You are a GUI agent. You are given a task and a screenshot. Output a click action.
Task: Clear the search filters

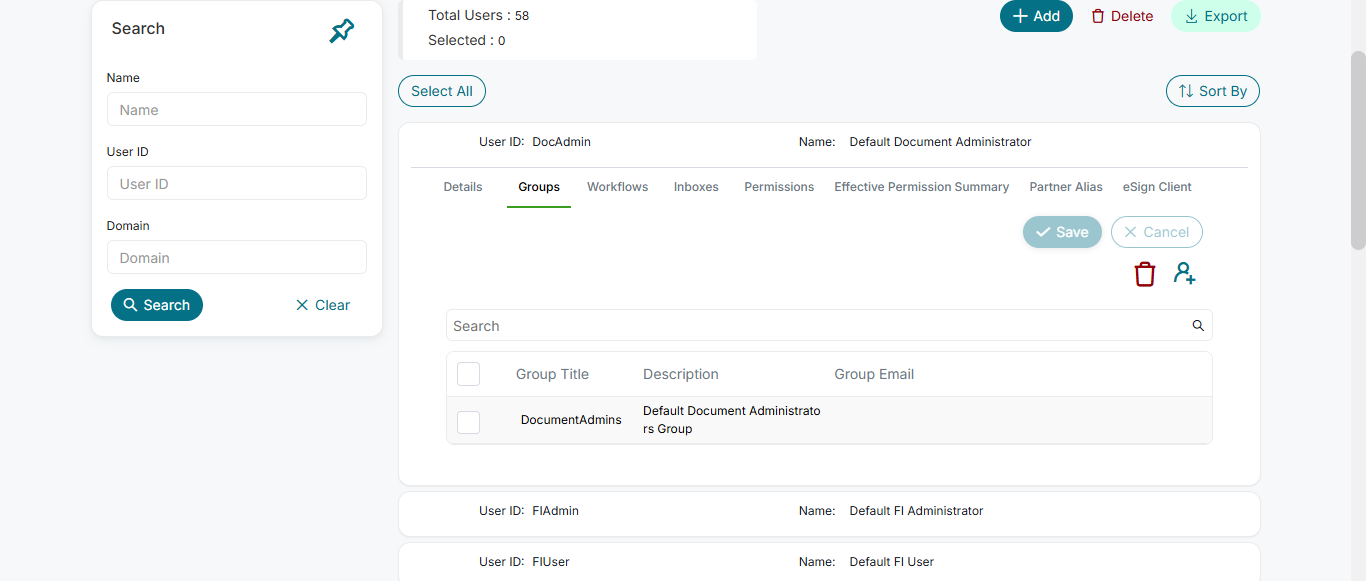[x=322, y=305]
